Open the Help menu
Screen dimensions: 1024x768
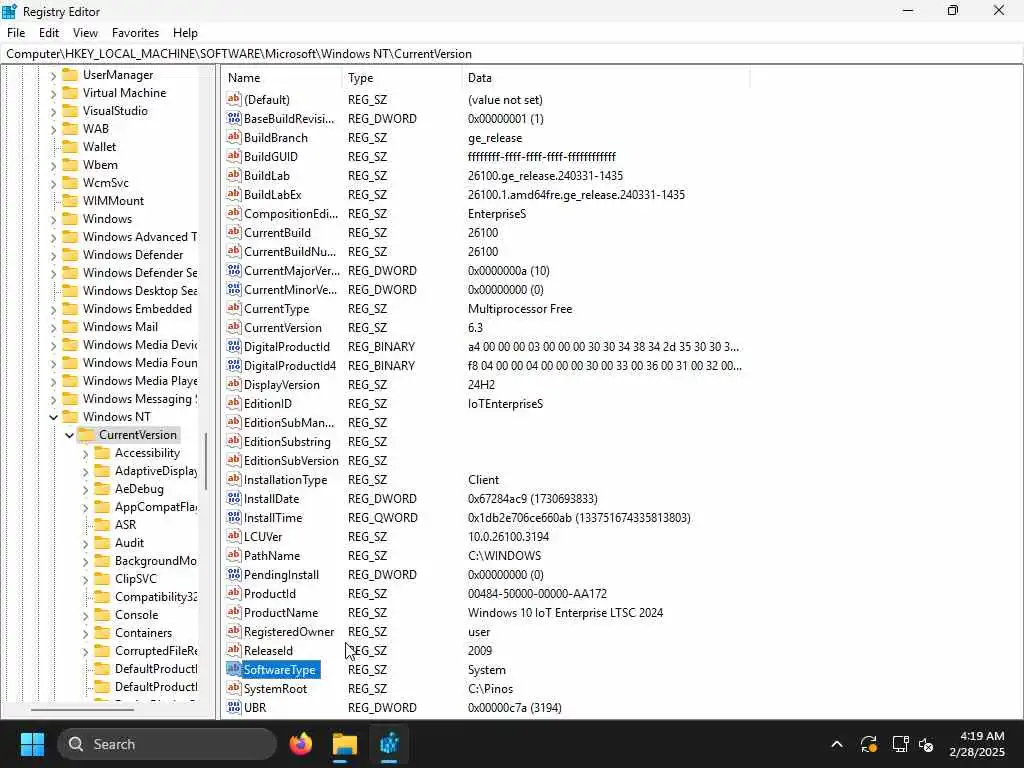click(185, 33)
